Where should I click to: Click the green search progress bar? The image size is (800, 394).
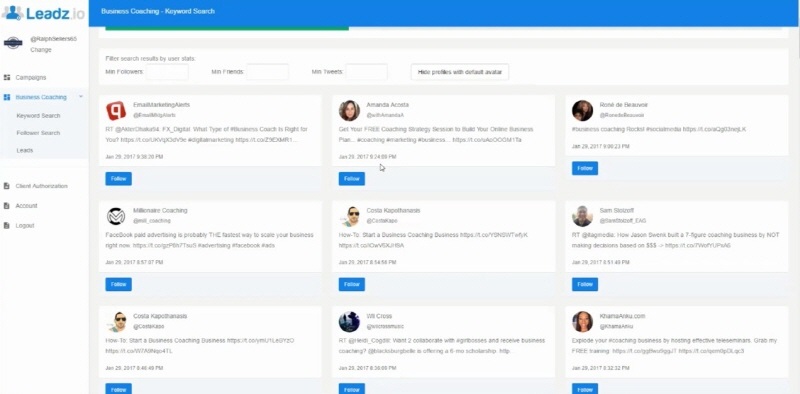pyautogui.click(x=227, y=29)
